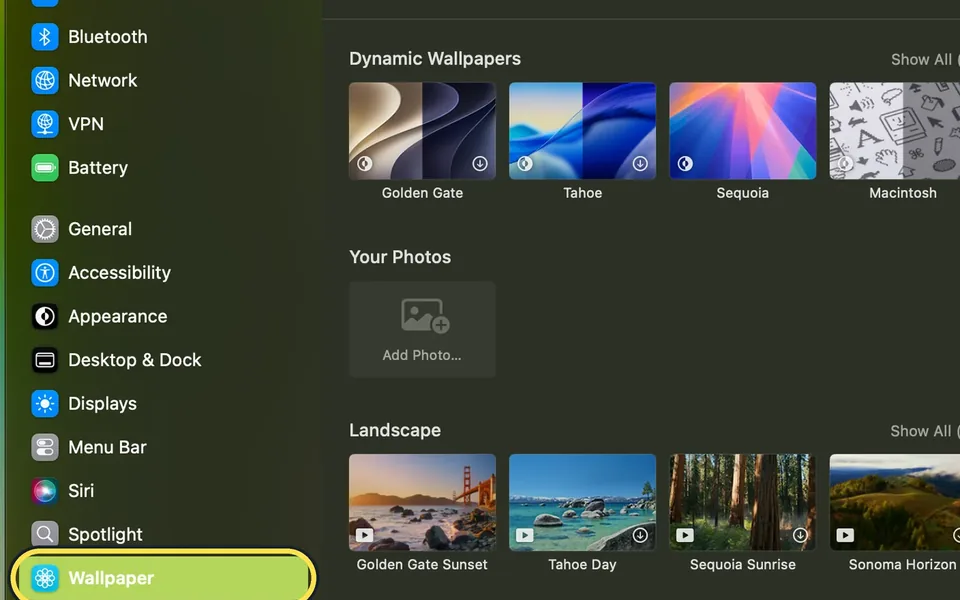The image size is (960, 600).
Task: Click the Sonoma Horizon name label
Action: [x=902, y=564]
